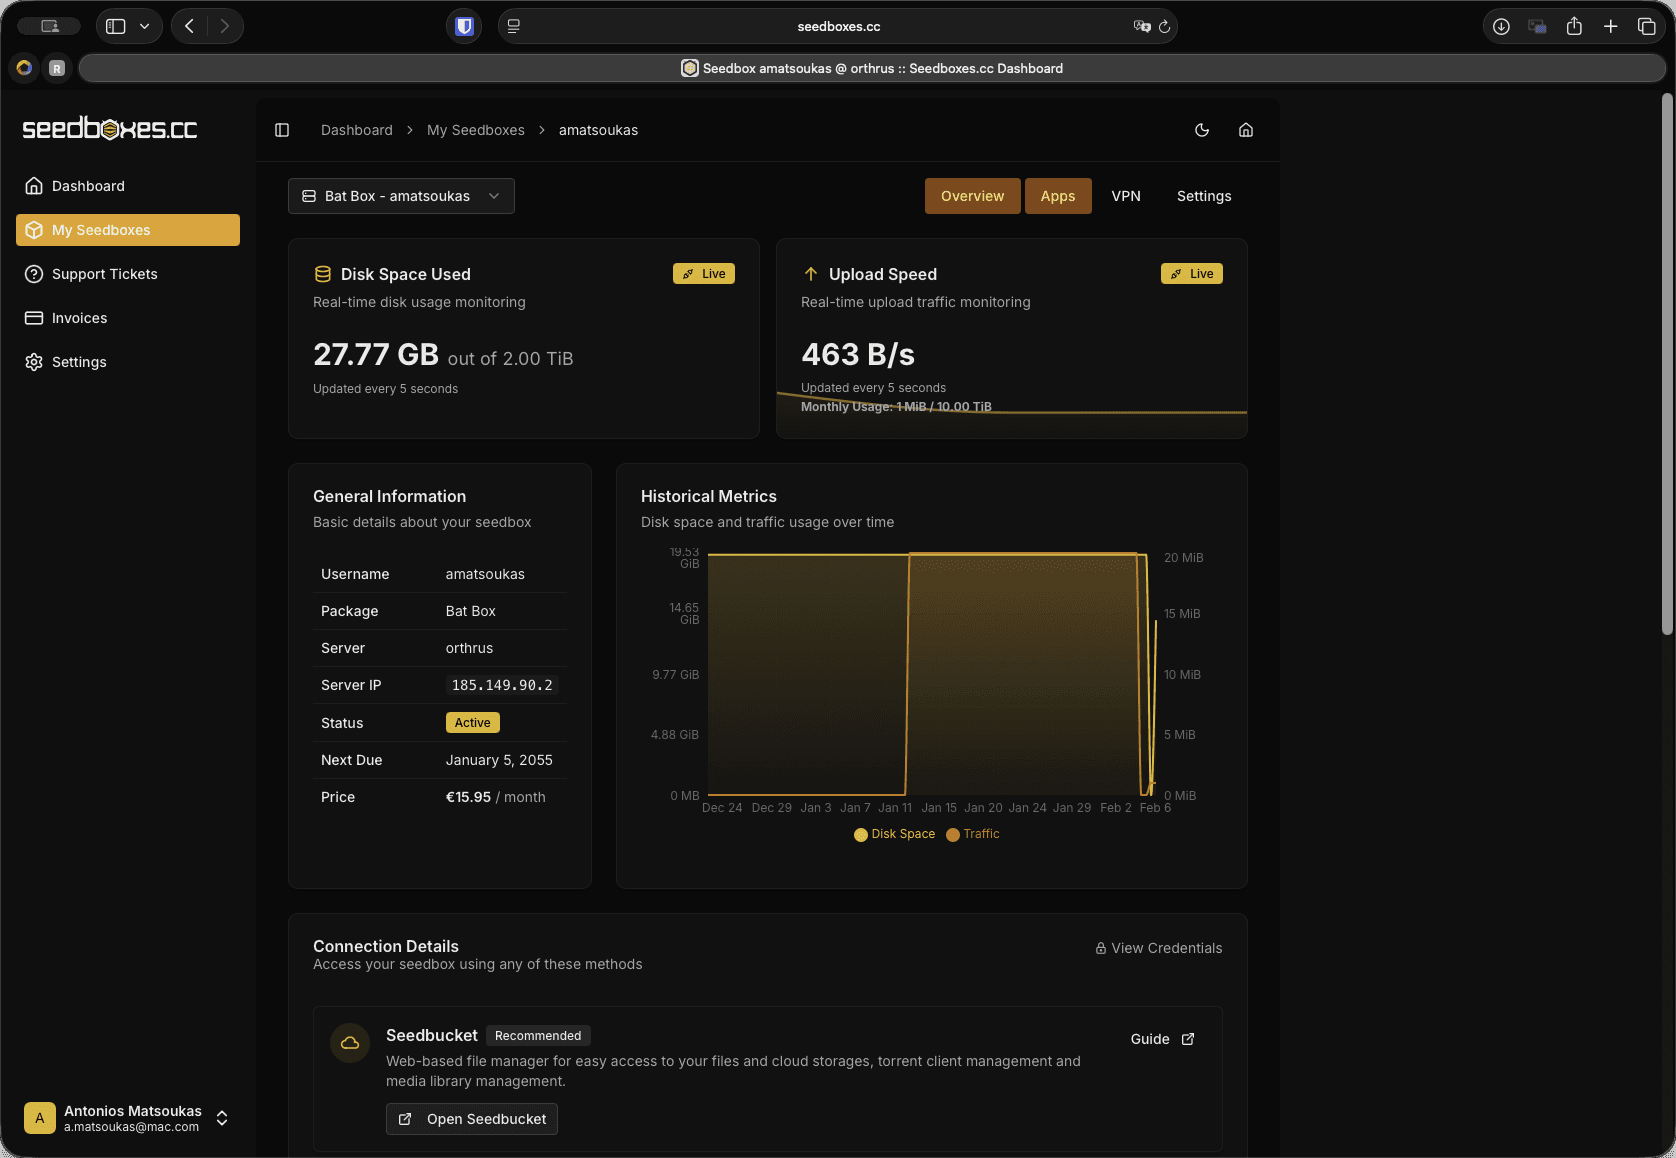
Task: Show the Safari tab overview
Action: 1646,27
